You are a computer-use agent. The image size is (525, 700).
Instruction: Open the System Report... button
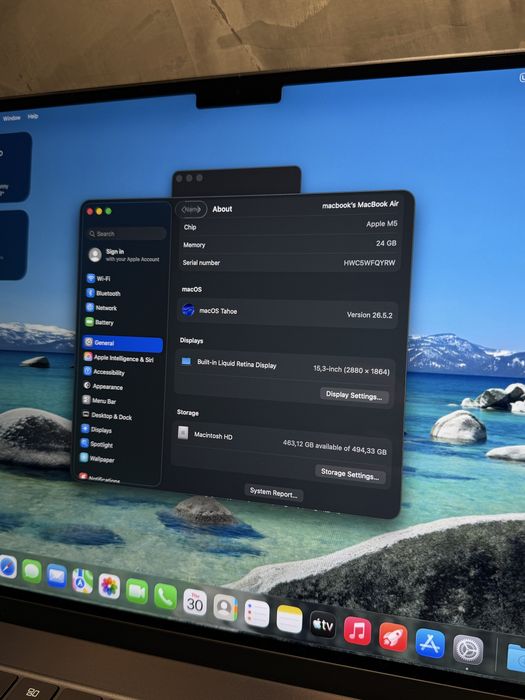point(274,493)
